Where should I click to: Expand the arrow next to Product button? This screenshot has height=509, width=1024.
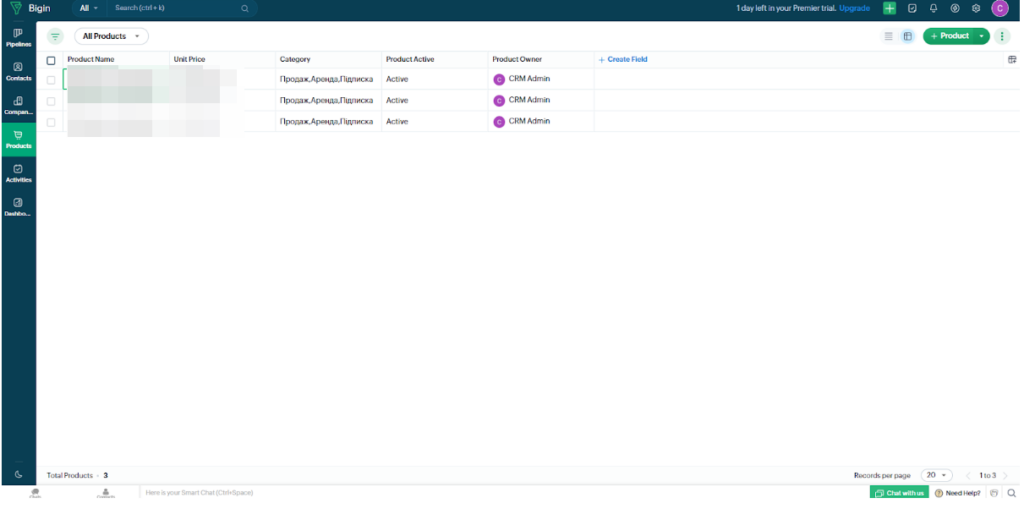tap(982, 36)
